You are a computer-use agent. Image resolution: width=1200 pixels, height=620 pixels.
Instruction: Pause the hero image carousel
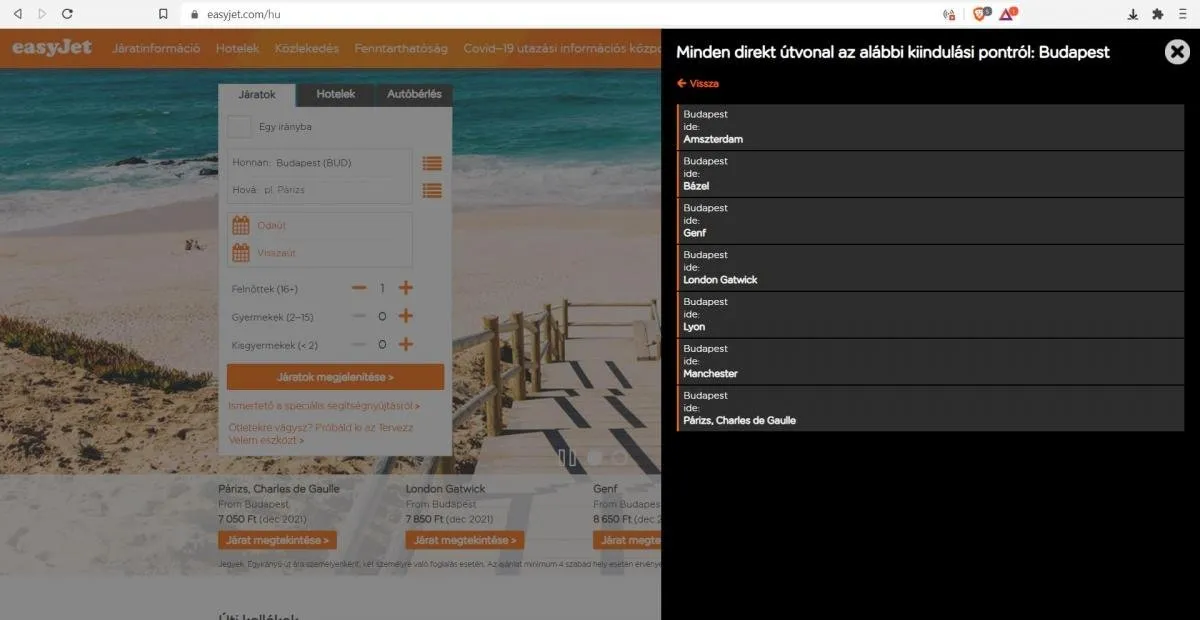[567, 458]
